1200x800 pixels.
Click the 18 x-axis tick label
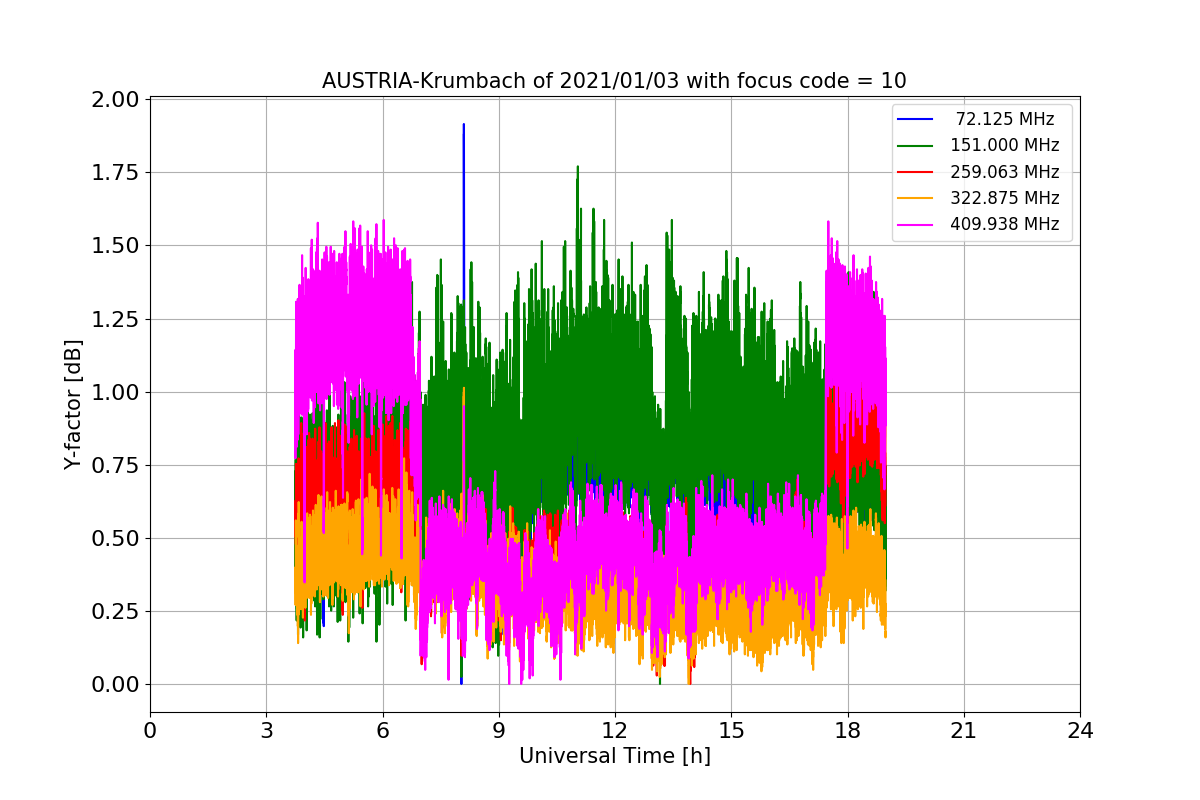pos(847,731)
